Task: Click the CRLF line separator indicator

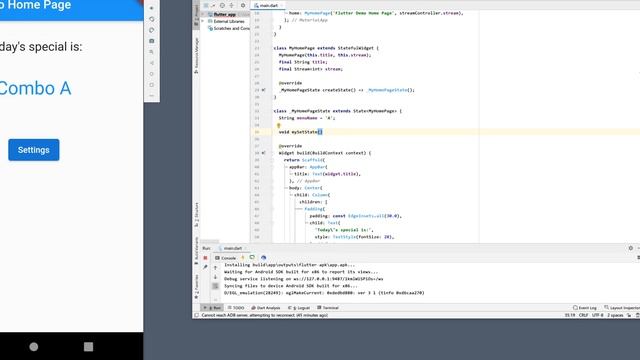Action: (583, 315)
